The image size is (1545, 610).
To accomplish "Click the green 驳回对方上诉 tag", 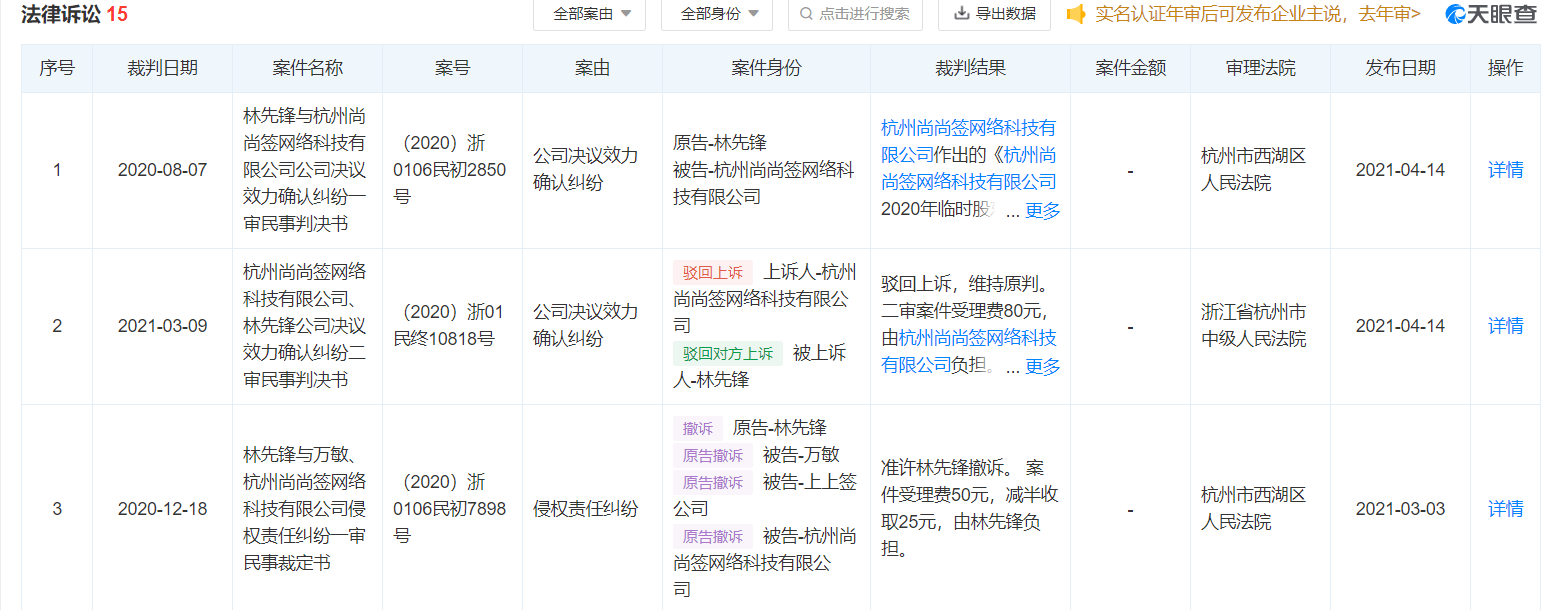I will [728, 353].
